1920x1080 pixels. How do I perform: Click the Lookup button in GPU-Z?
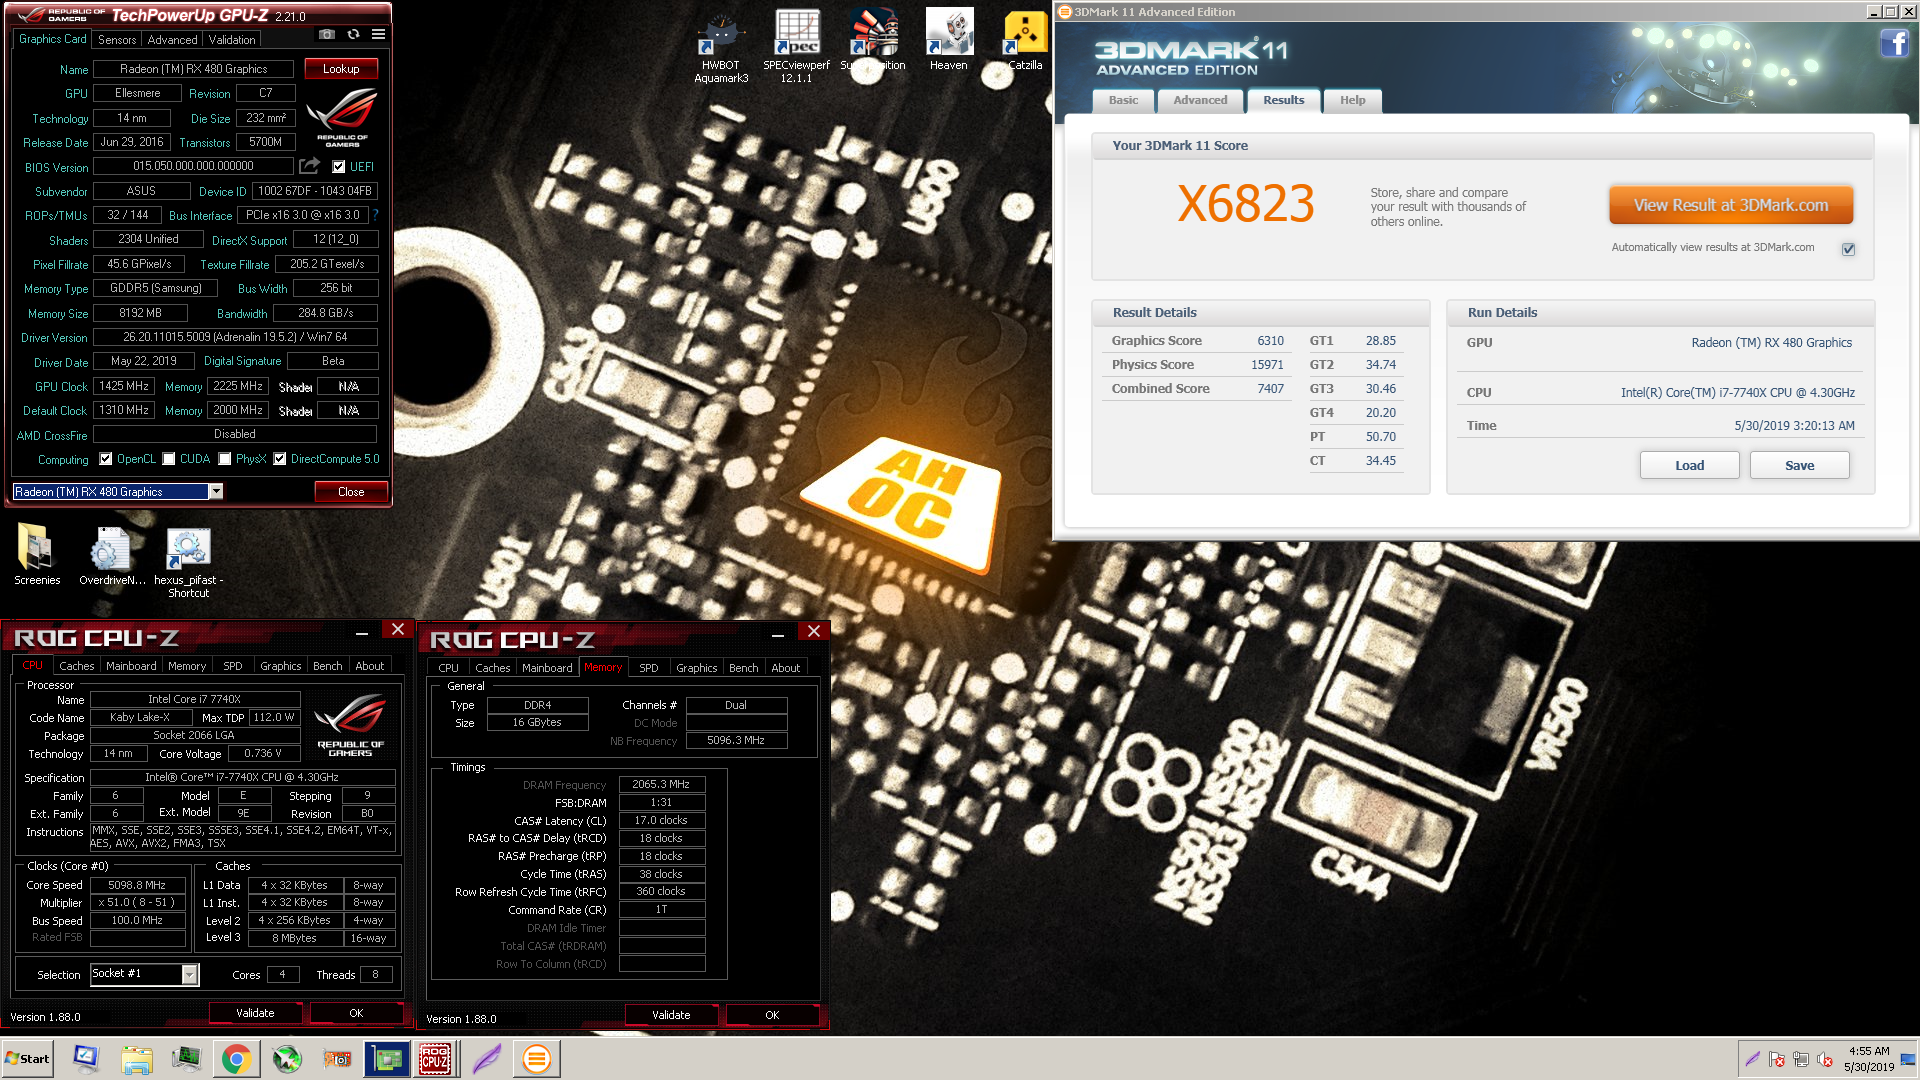pos(341,69)
